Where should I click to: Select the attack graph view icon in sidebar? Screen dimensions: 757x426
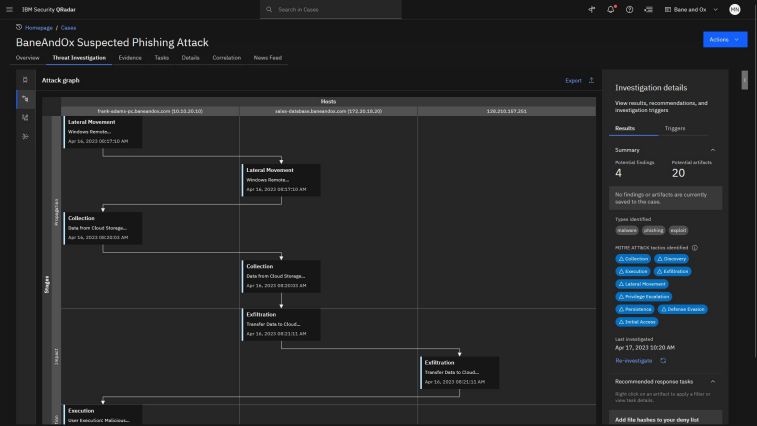coord(25,98)
